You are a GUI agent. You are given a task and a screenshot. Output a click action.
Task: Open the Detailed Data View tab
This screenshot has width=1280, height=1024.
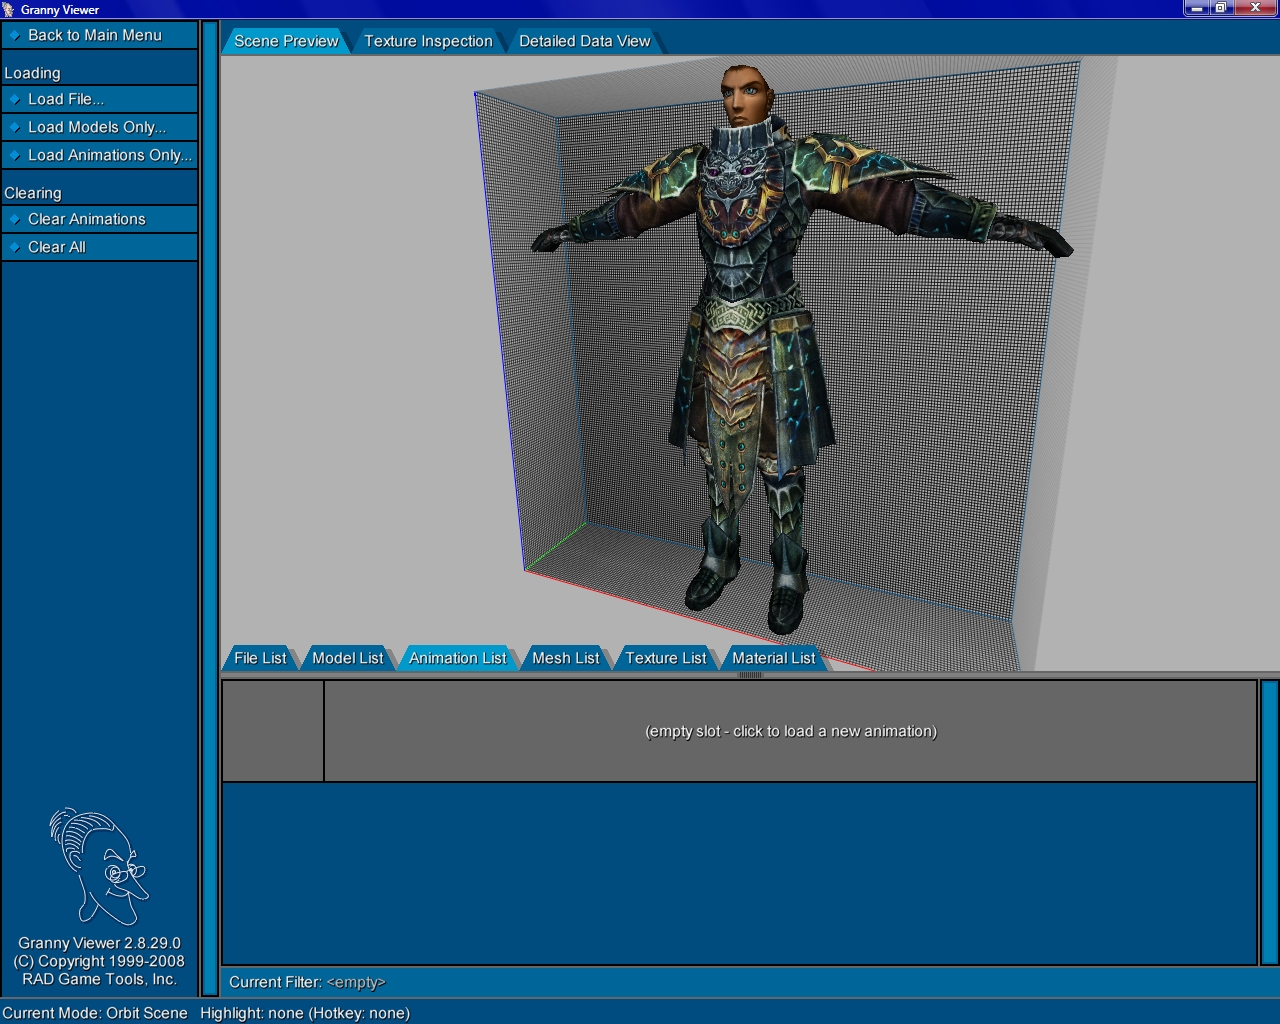584,41
